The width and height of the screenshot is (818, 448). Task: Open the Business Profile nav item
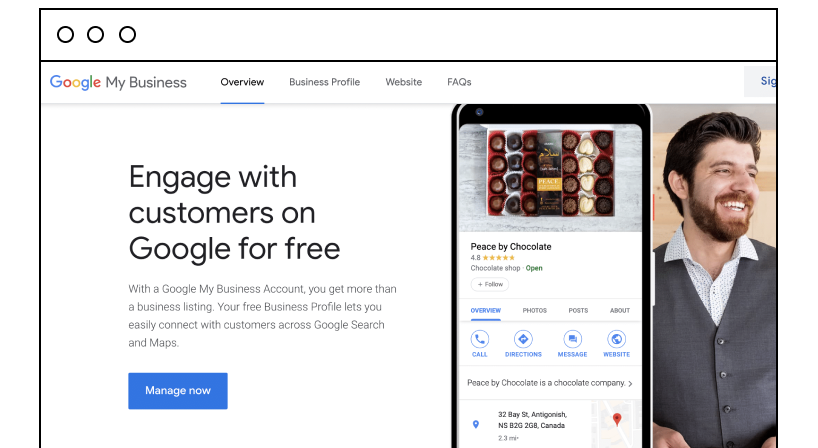point(324,82)
